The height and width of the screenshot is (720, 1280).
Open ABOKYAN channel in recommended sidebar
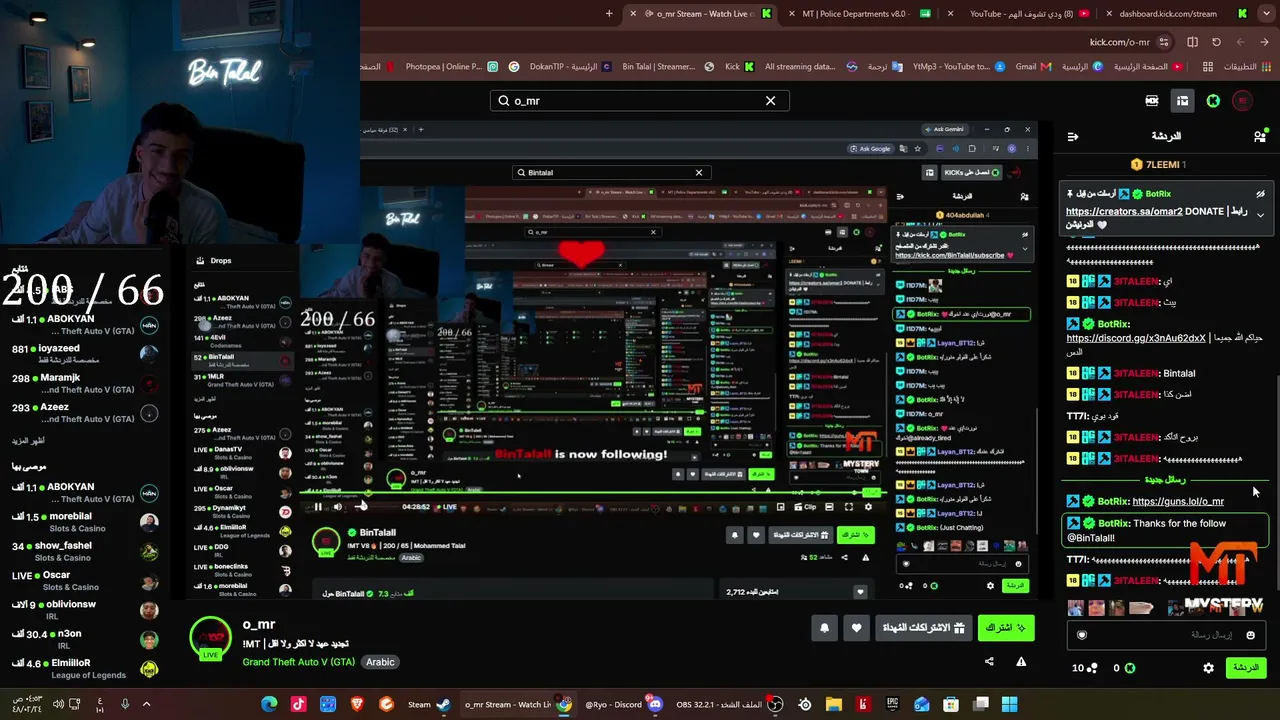tap(85, 493)
